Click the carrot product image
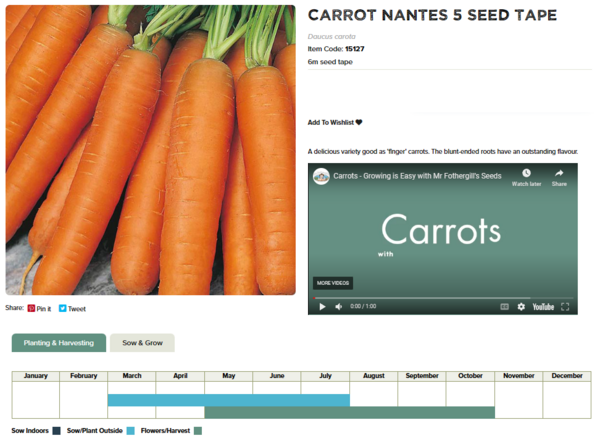The width and height of the screenshot is (600, 441). click(x=150, y=150)
